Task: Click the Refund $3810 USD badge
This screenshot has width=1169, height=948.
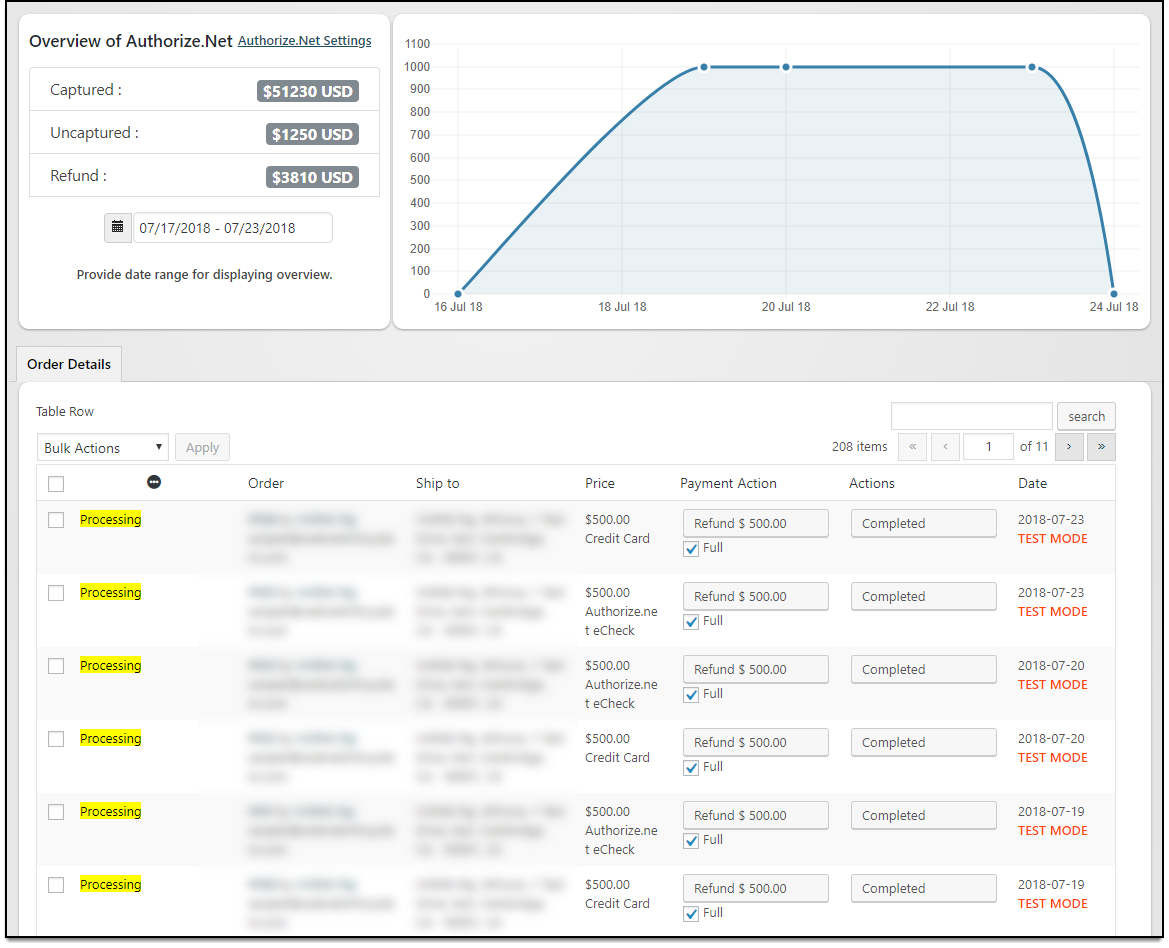Action: coord(312,177)
